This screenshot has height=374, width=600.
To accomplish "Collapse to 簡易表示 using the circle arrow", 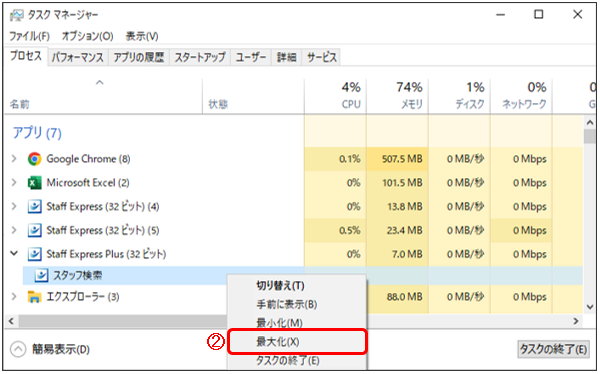I will pyautogui.click(x=18, y=349).
